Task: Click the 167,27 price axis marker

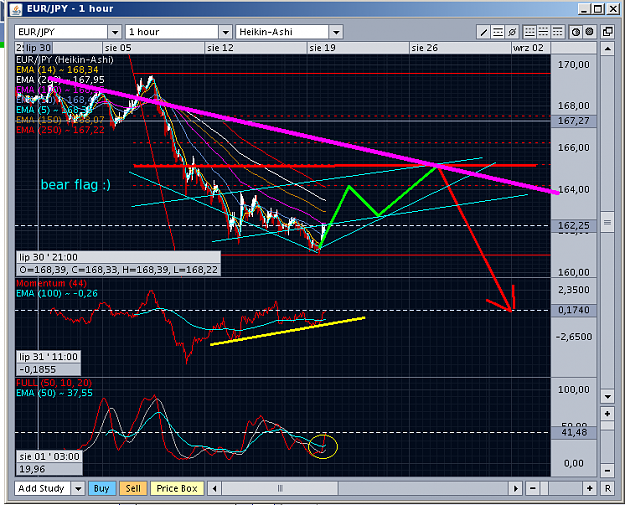Action: pos(574,121)
